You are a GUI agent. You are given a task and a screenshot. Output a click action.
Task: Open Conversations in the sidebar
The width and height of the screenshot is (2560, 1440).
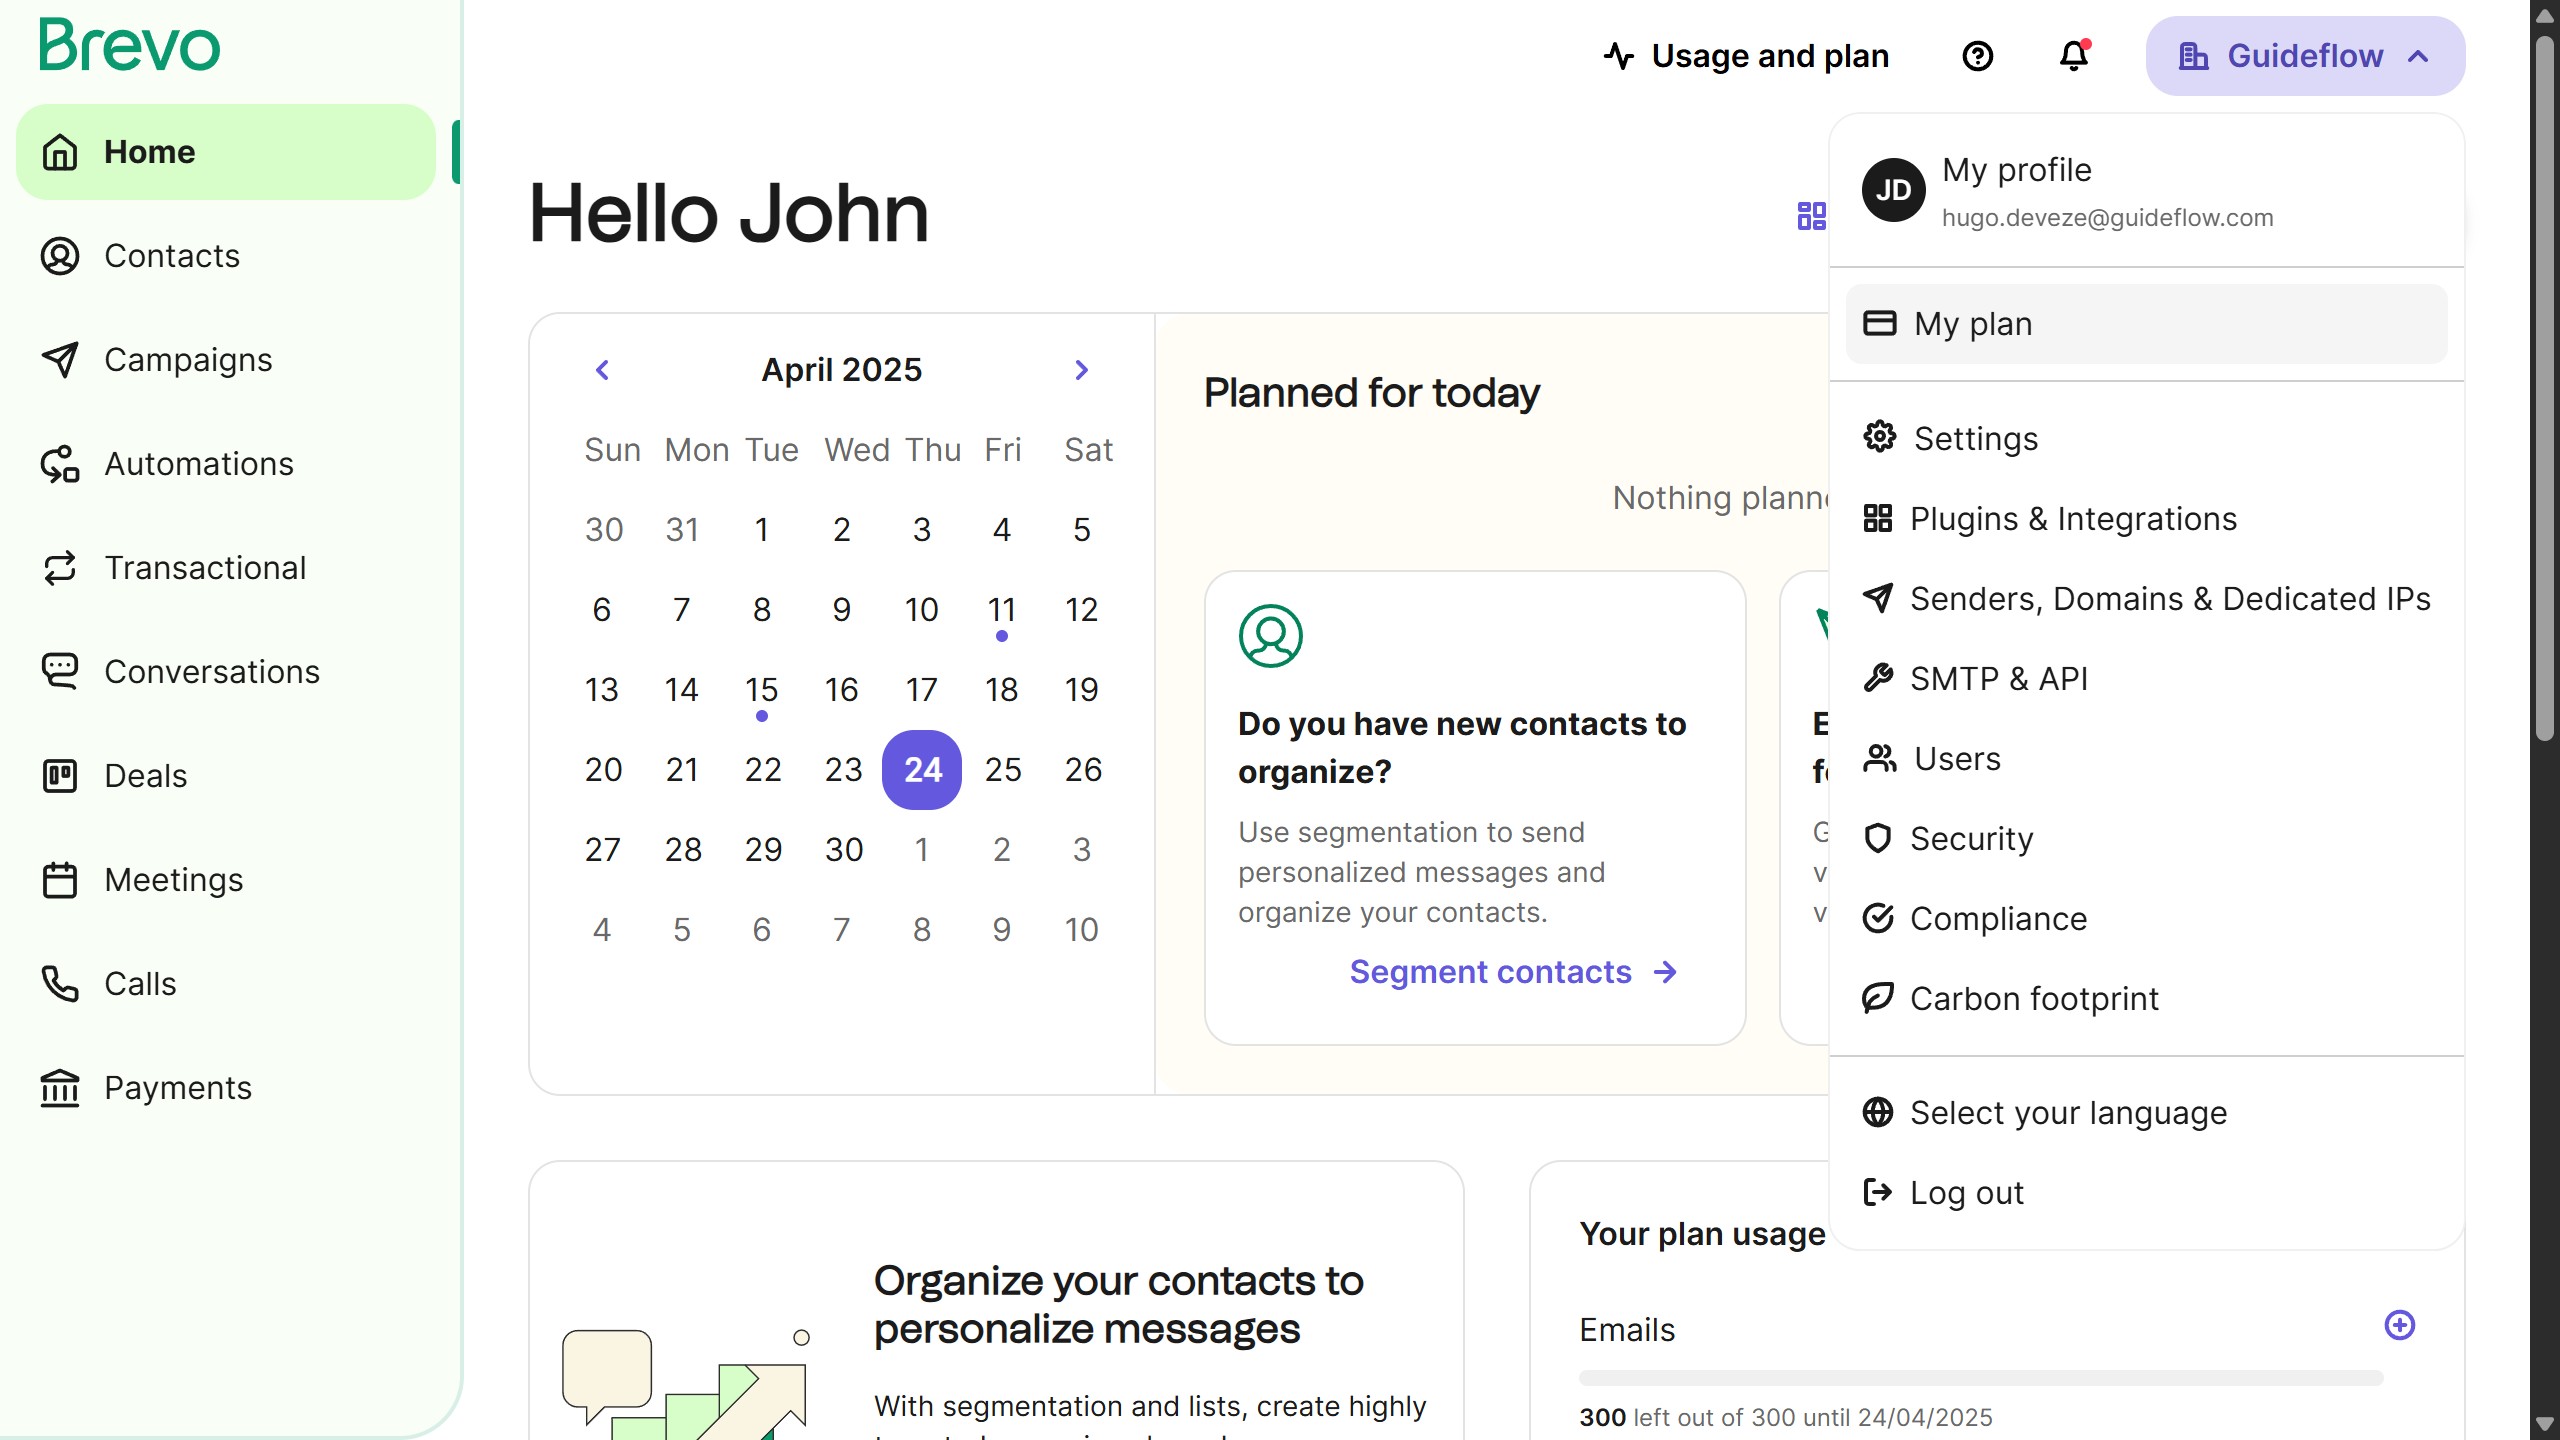pos(211,672)
